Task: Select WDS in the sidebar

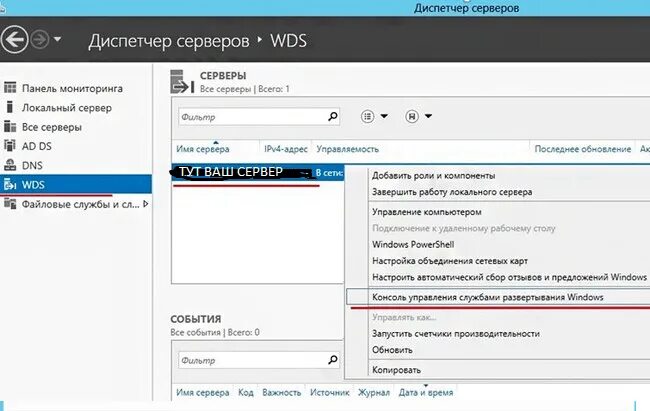Action: point(33,185)
